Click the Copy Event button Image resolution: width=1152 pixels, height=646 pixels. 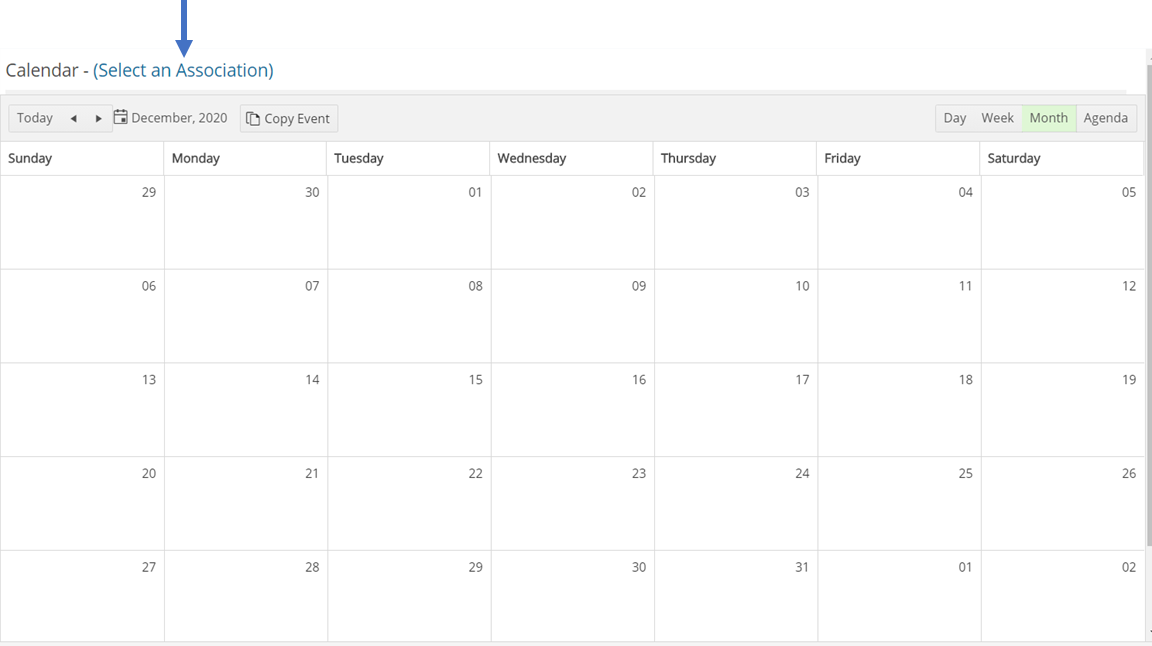pos(288,118)
